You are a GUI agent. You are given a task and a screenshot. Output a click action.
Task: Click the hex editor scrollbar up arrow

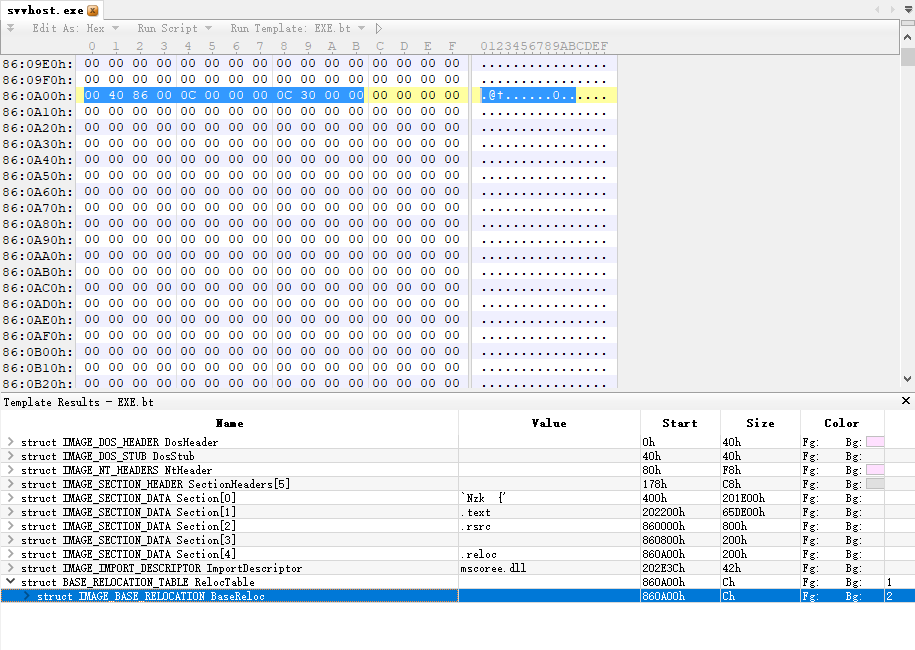[x=907, y=37]
